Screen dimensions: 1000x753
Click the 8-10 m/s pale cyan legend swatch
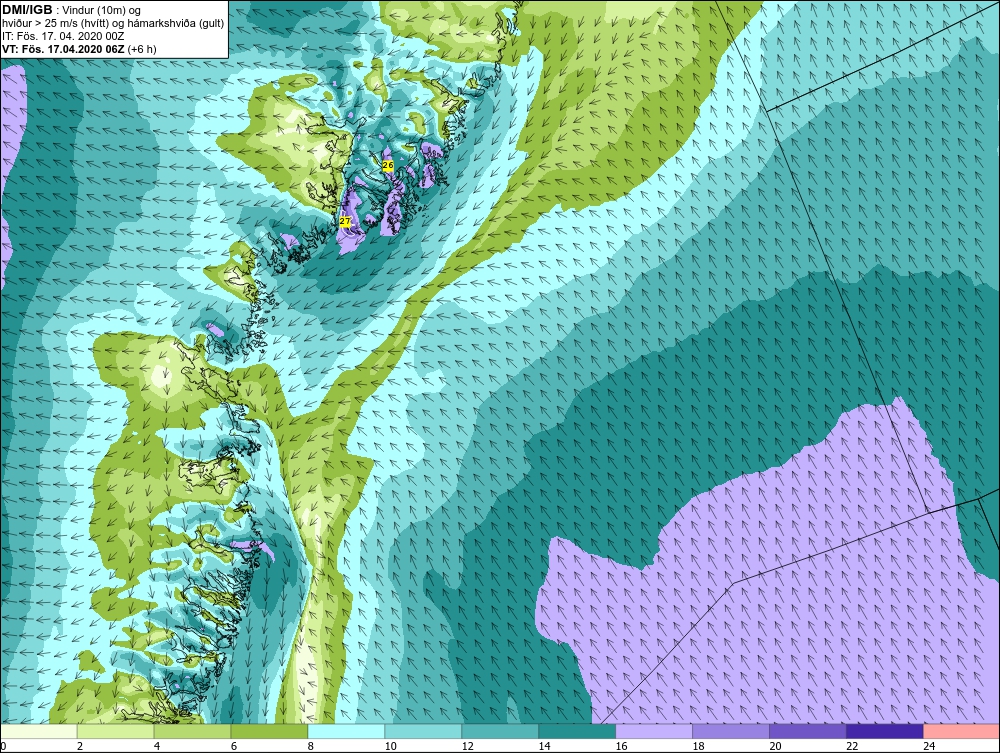(x=346, y=731)
